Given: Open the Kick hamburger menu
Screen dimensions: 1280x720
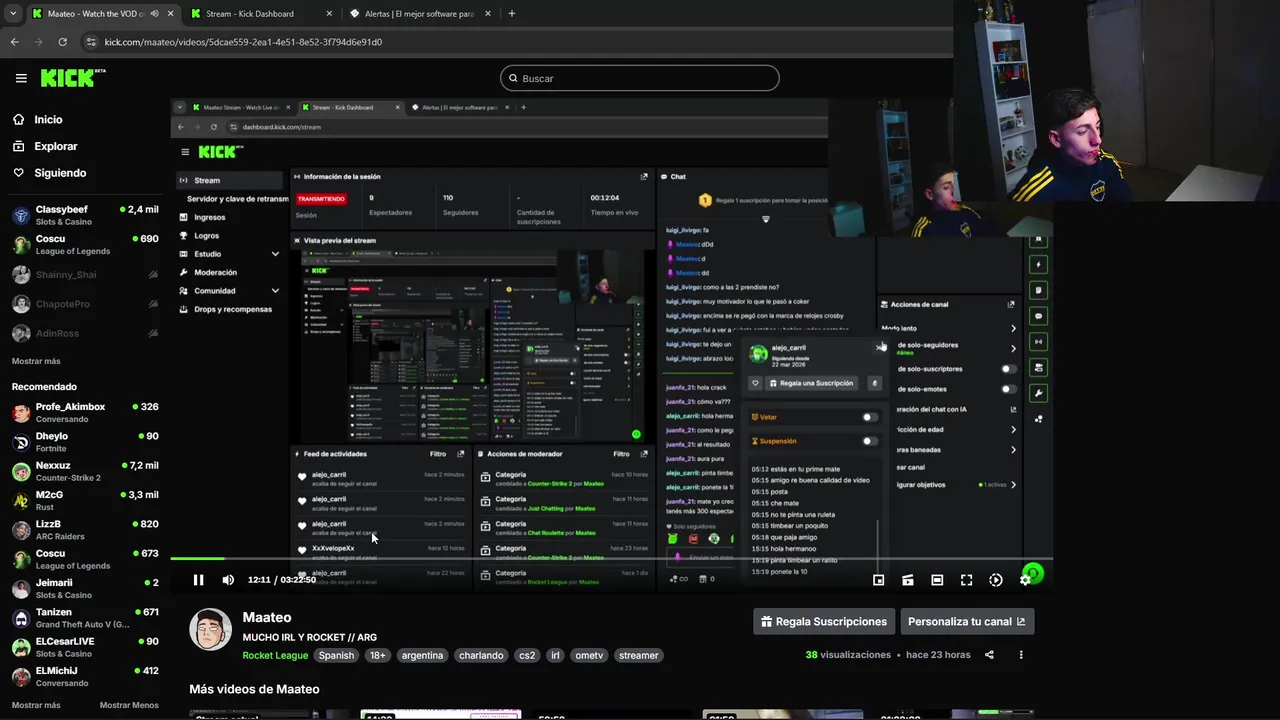Looking at the screenshot, I should tap(21, 78).
